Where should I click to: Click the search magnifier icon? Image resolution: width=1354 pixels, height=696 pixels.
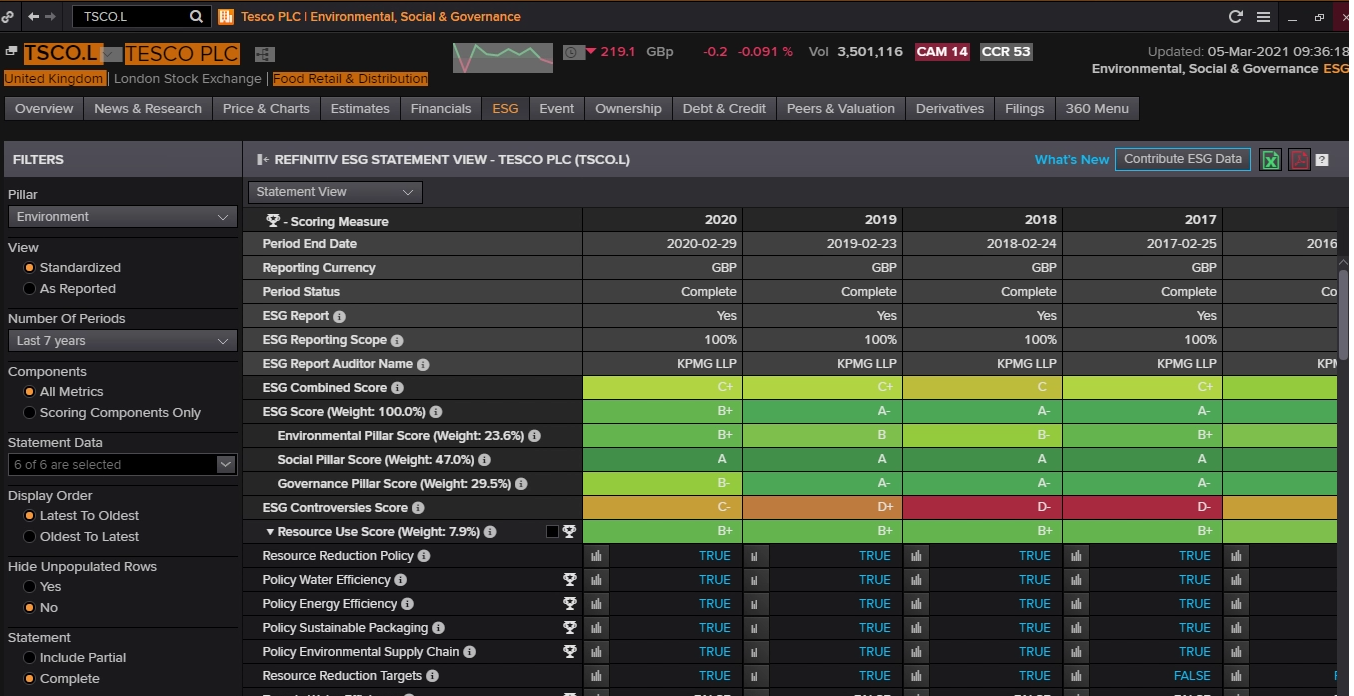(196, 17)
